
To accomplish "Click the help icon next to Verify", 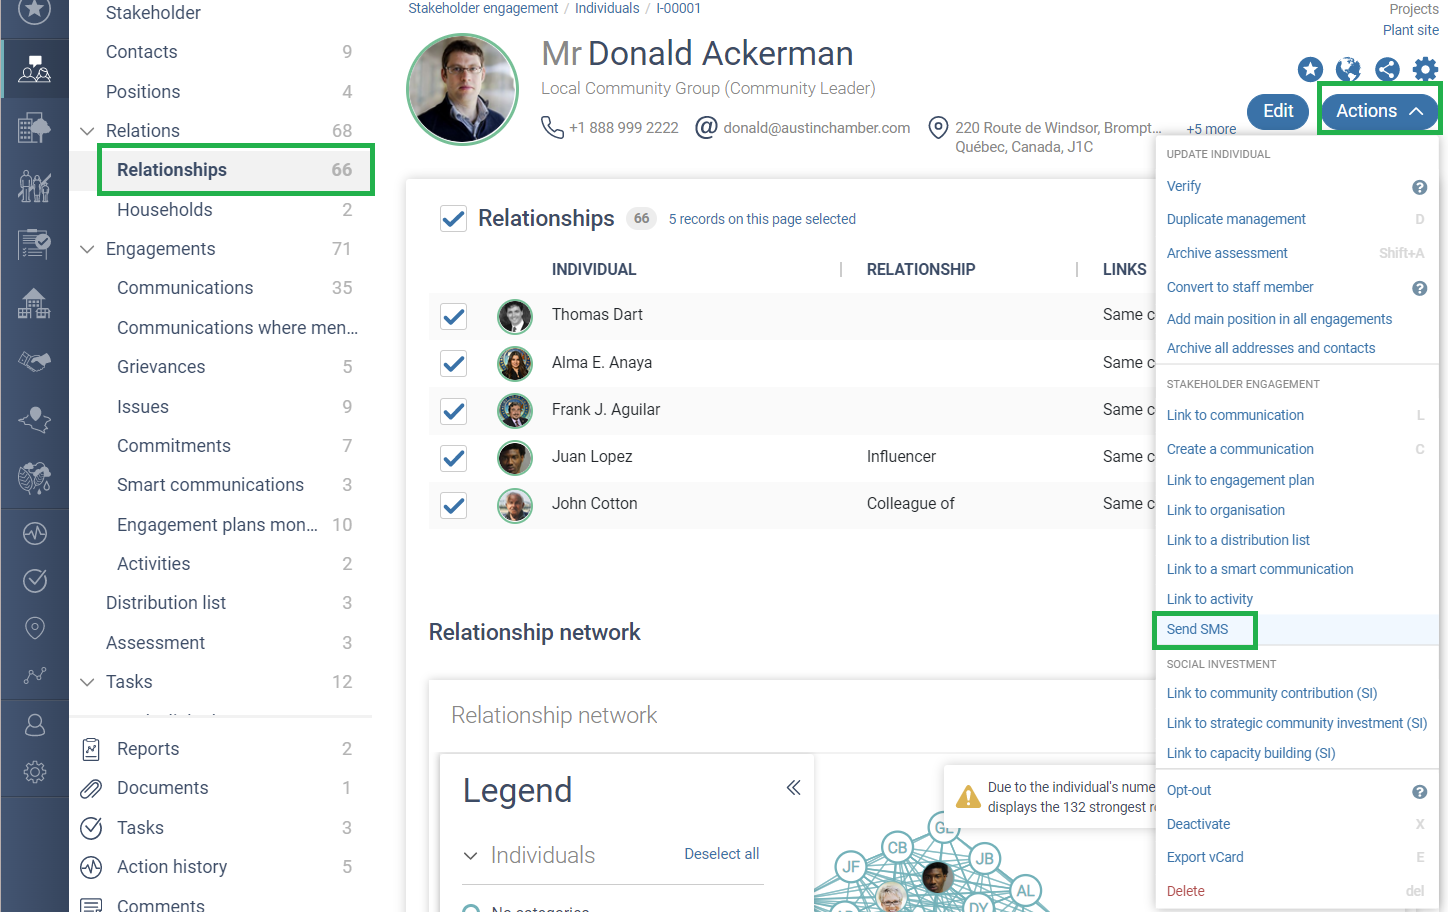I will pos(1419,187).
